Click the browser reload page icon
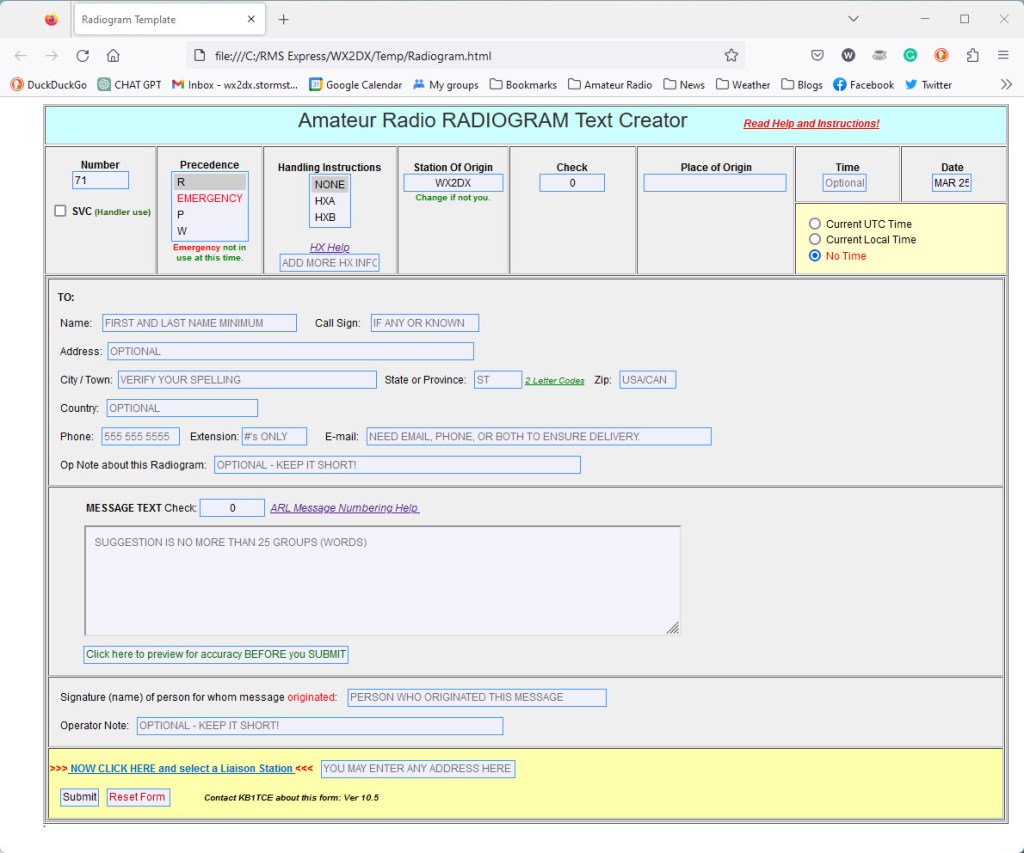This screenshot has height=853, width=1024. tap(83, 56)
